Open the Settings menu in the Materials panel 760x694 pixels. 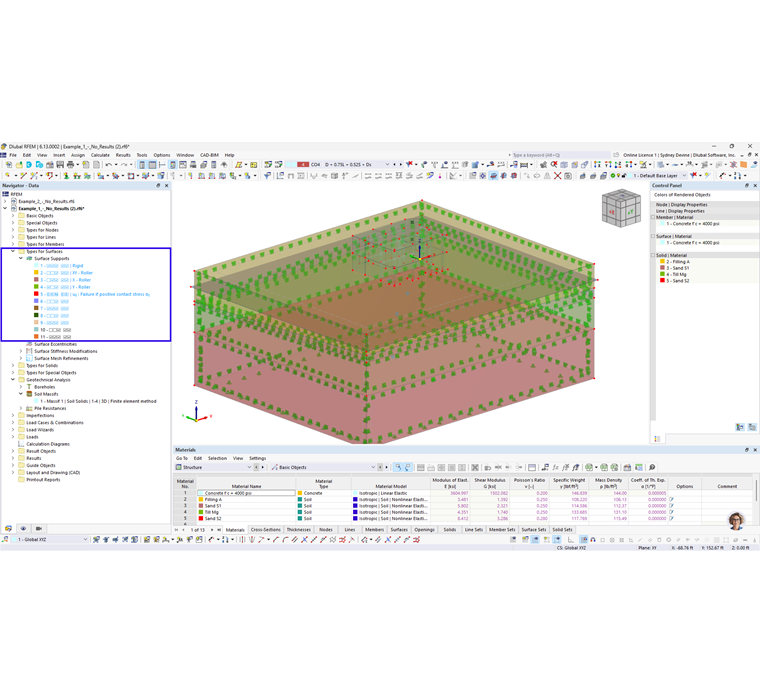[257, 458]
